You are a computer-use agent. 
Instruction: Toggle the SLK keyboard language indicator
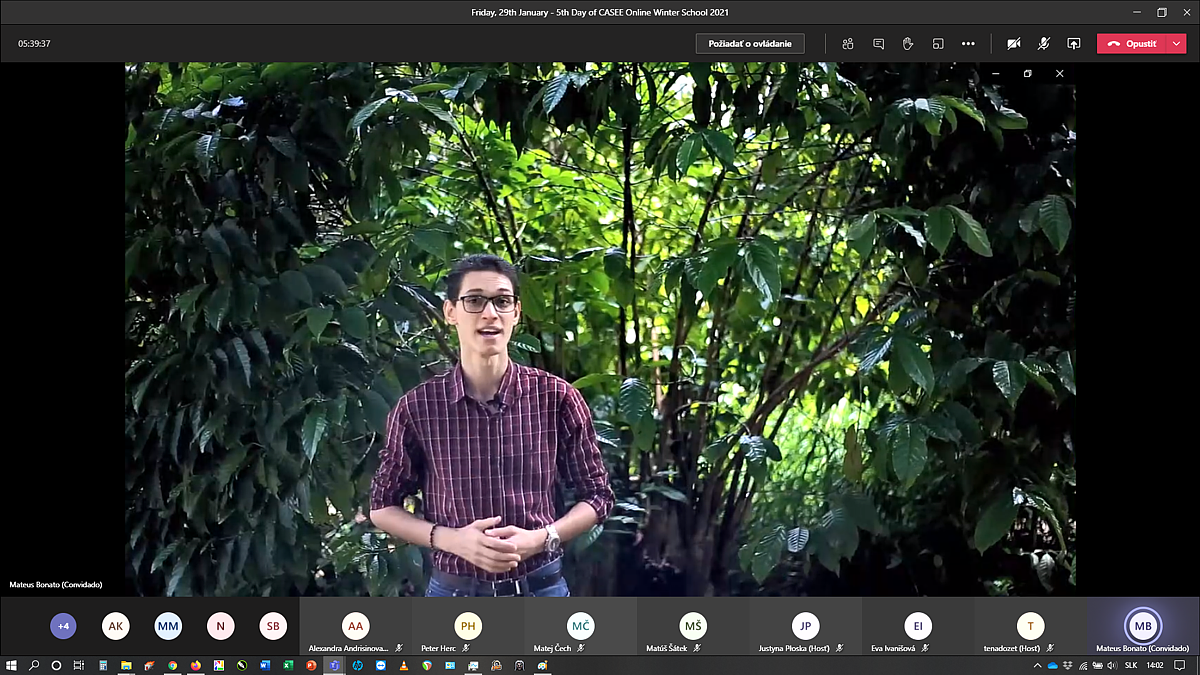click(x=1129, y=665)
